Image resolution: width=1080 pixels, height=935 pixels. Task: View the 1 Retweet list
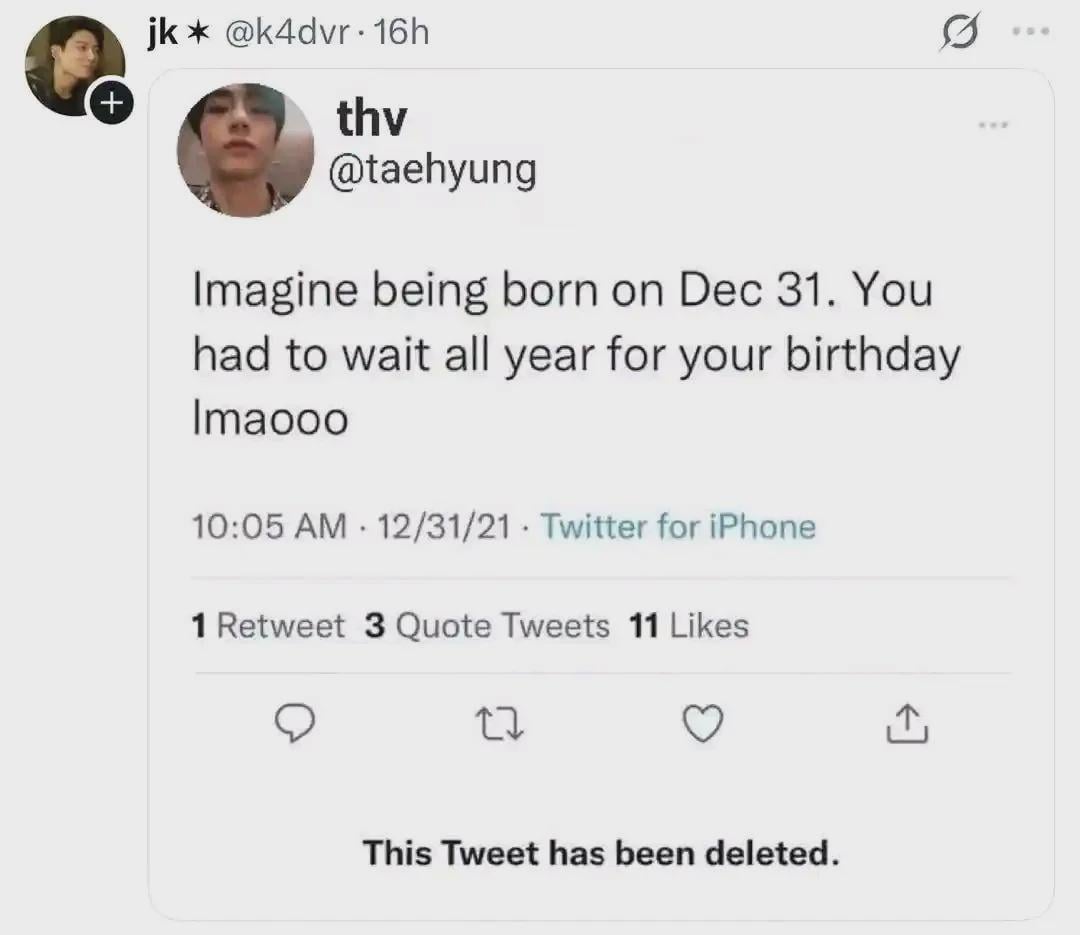coord(267,626)
